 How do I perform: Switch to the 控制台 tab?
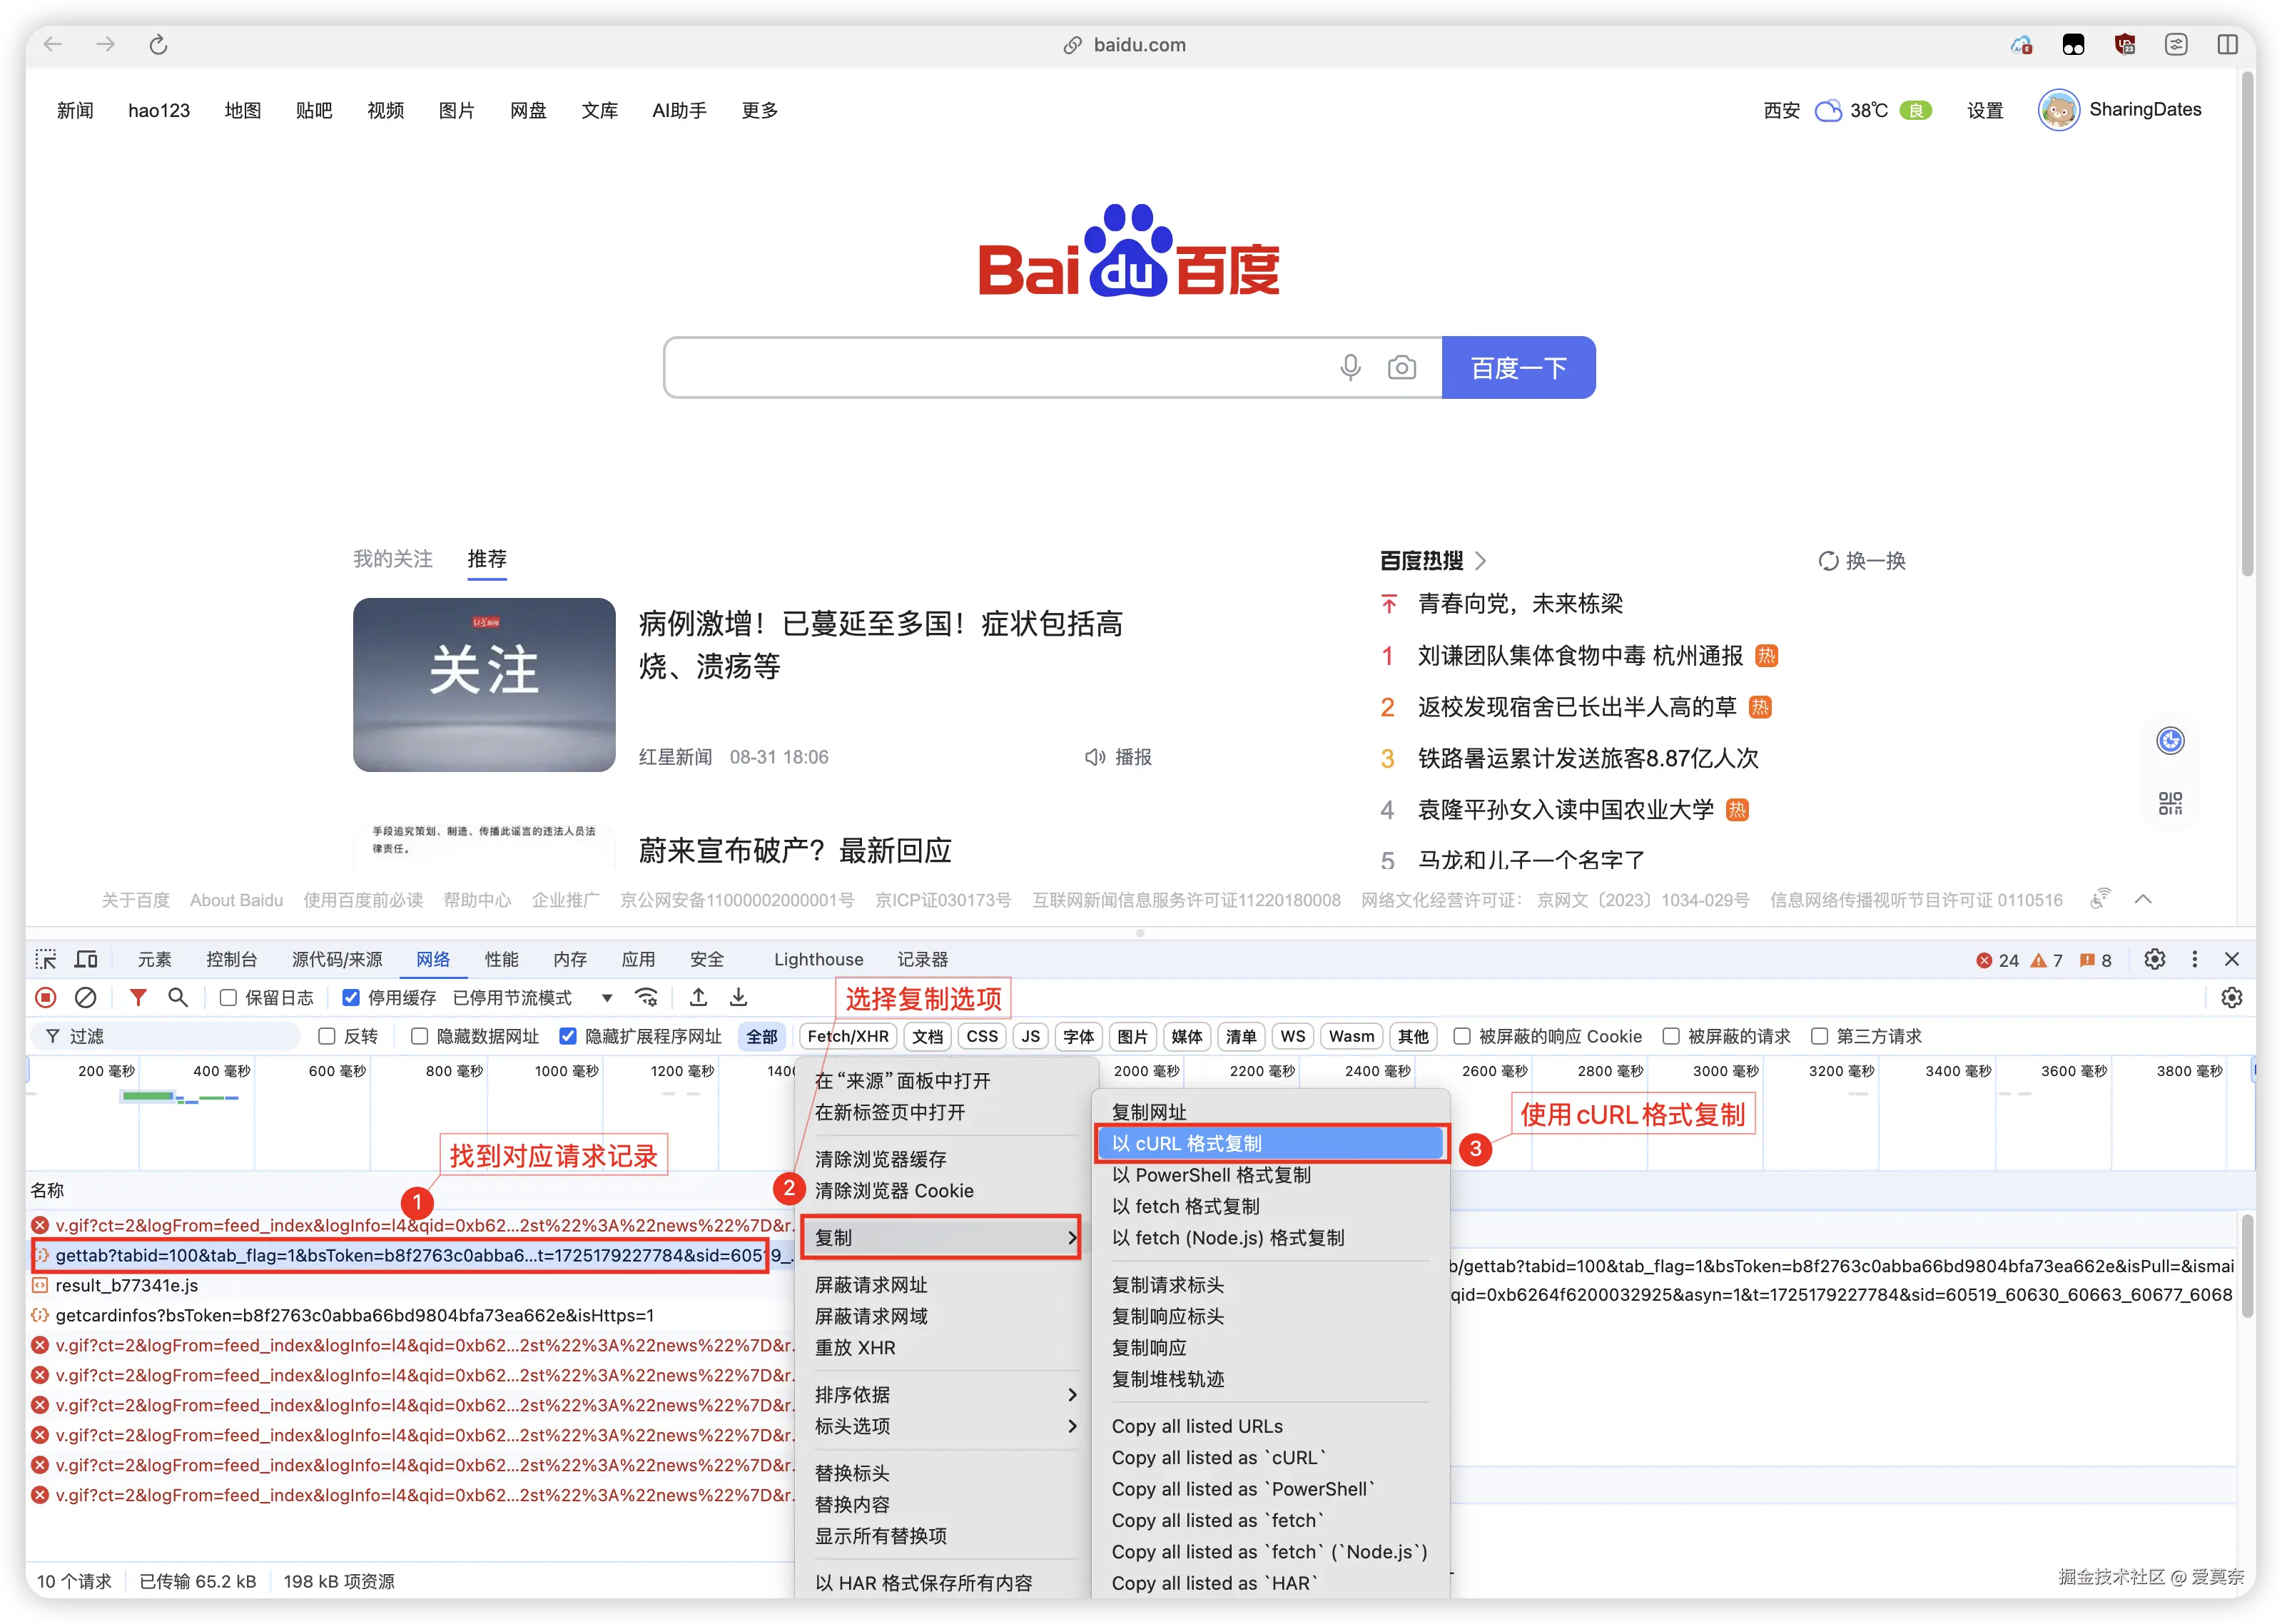231,959
